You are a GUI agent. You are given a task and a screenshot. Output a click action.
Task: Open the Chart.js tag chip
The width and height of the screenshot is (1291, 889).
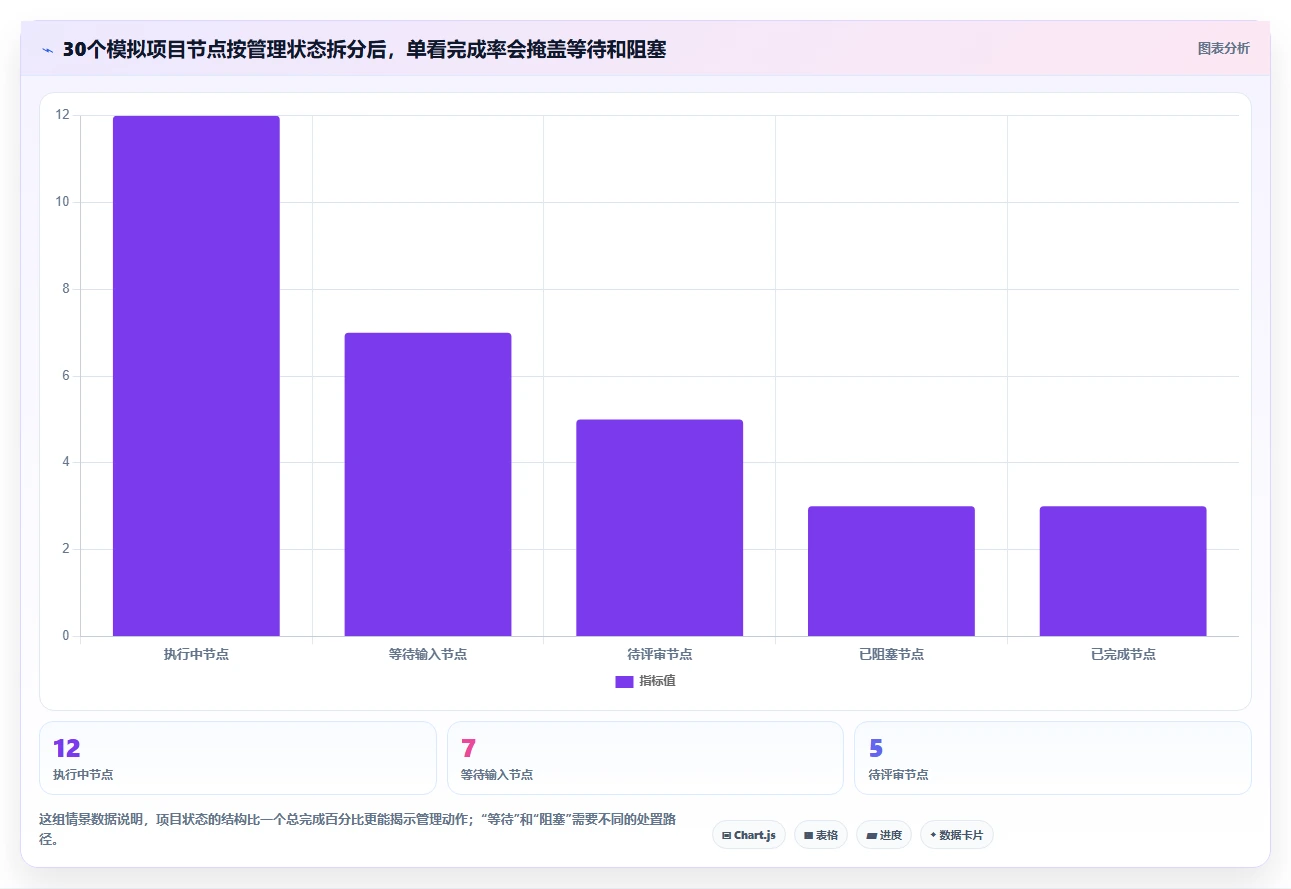tap(749, 835)
